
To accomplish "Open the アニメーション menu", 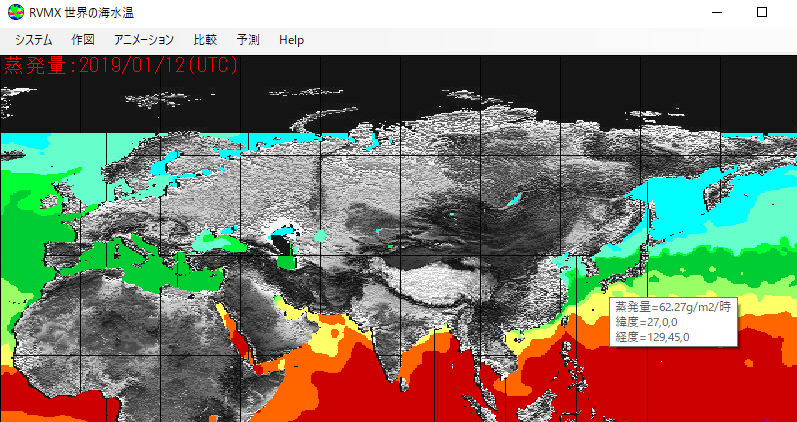I will coord(144,40).
